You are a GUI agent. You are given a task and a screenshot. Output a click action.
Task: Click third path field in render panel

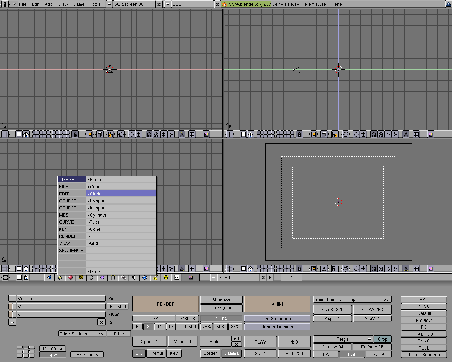61,314
